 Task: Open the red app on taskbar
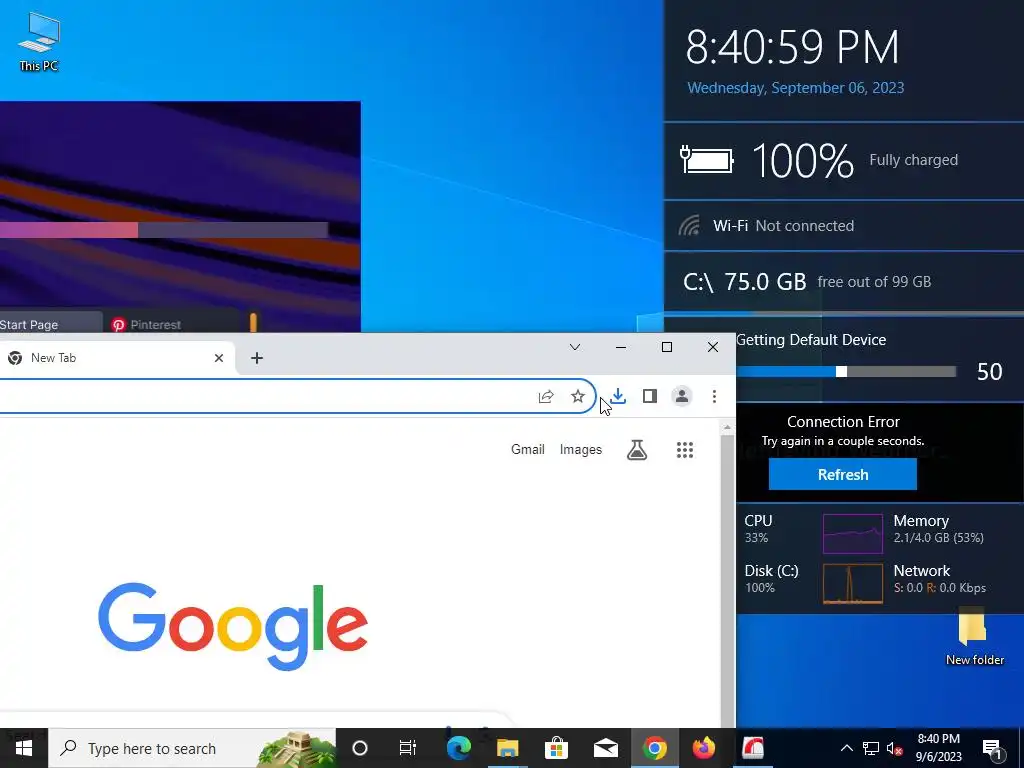pos(752,748)
